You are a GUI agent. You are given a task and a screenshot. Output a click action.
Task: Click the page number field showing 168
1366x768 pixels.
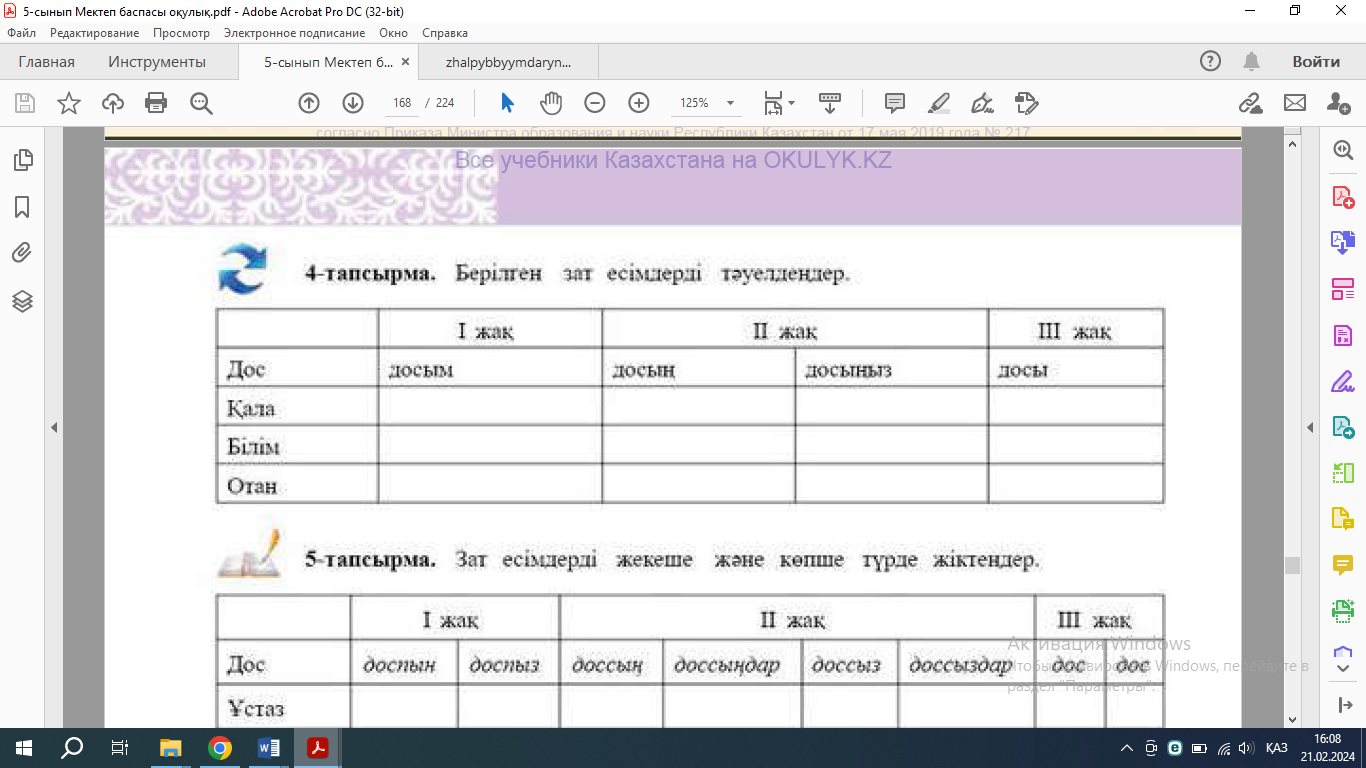(x=402, y=103)
